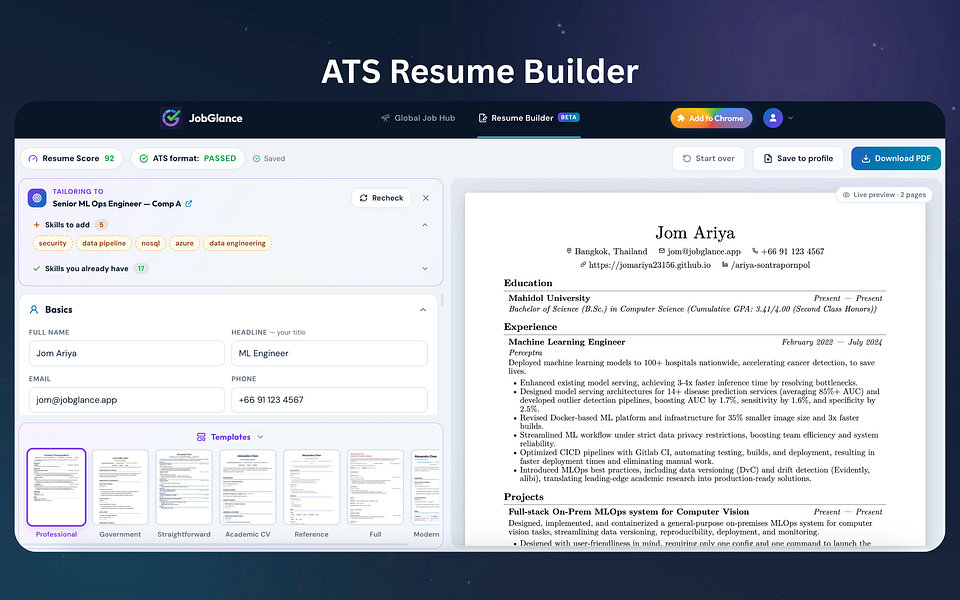The image size is (960, 600).
Task: Click the left panel vertical scrollbar
Action: point(441,300)
